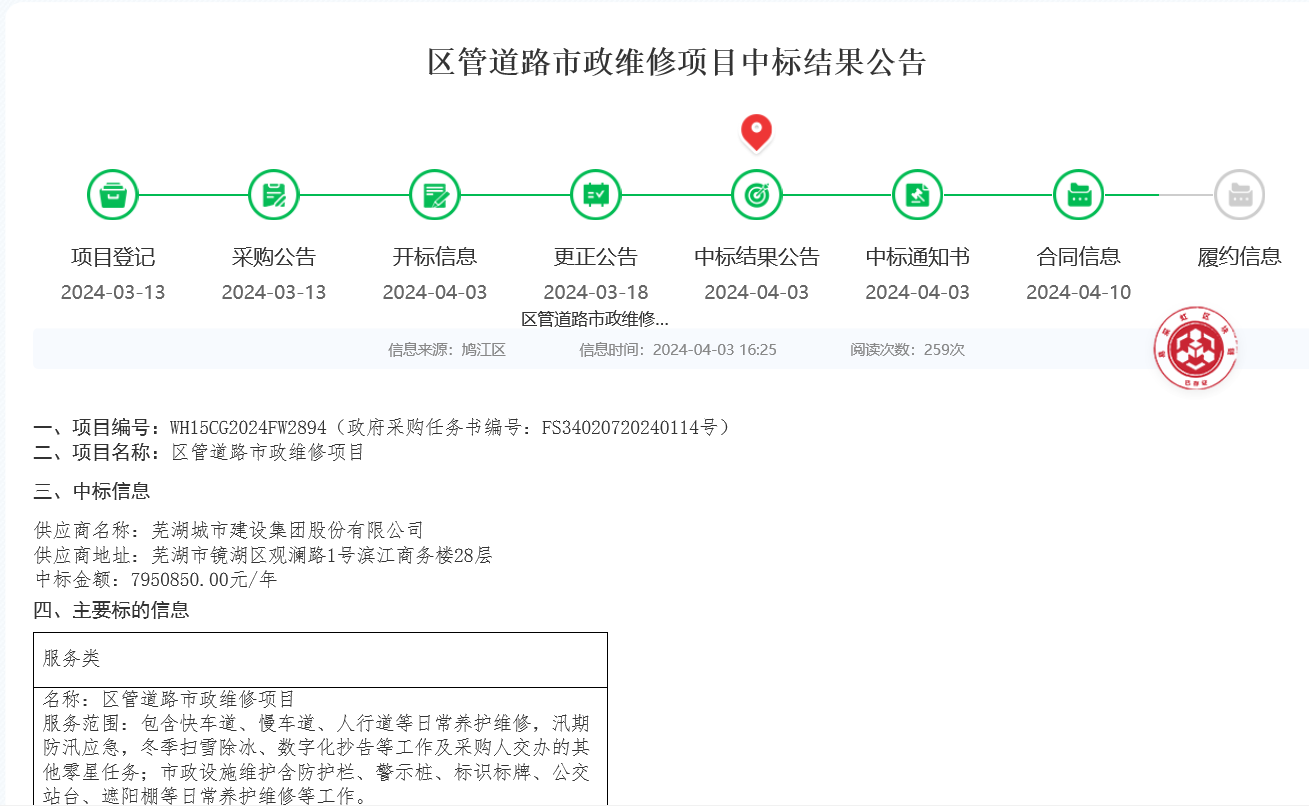
Task: Click the 阅读次数 259次 counter
Action: (907, 350)
